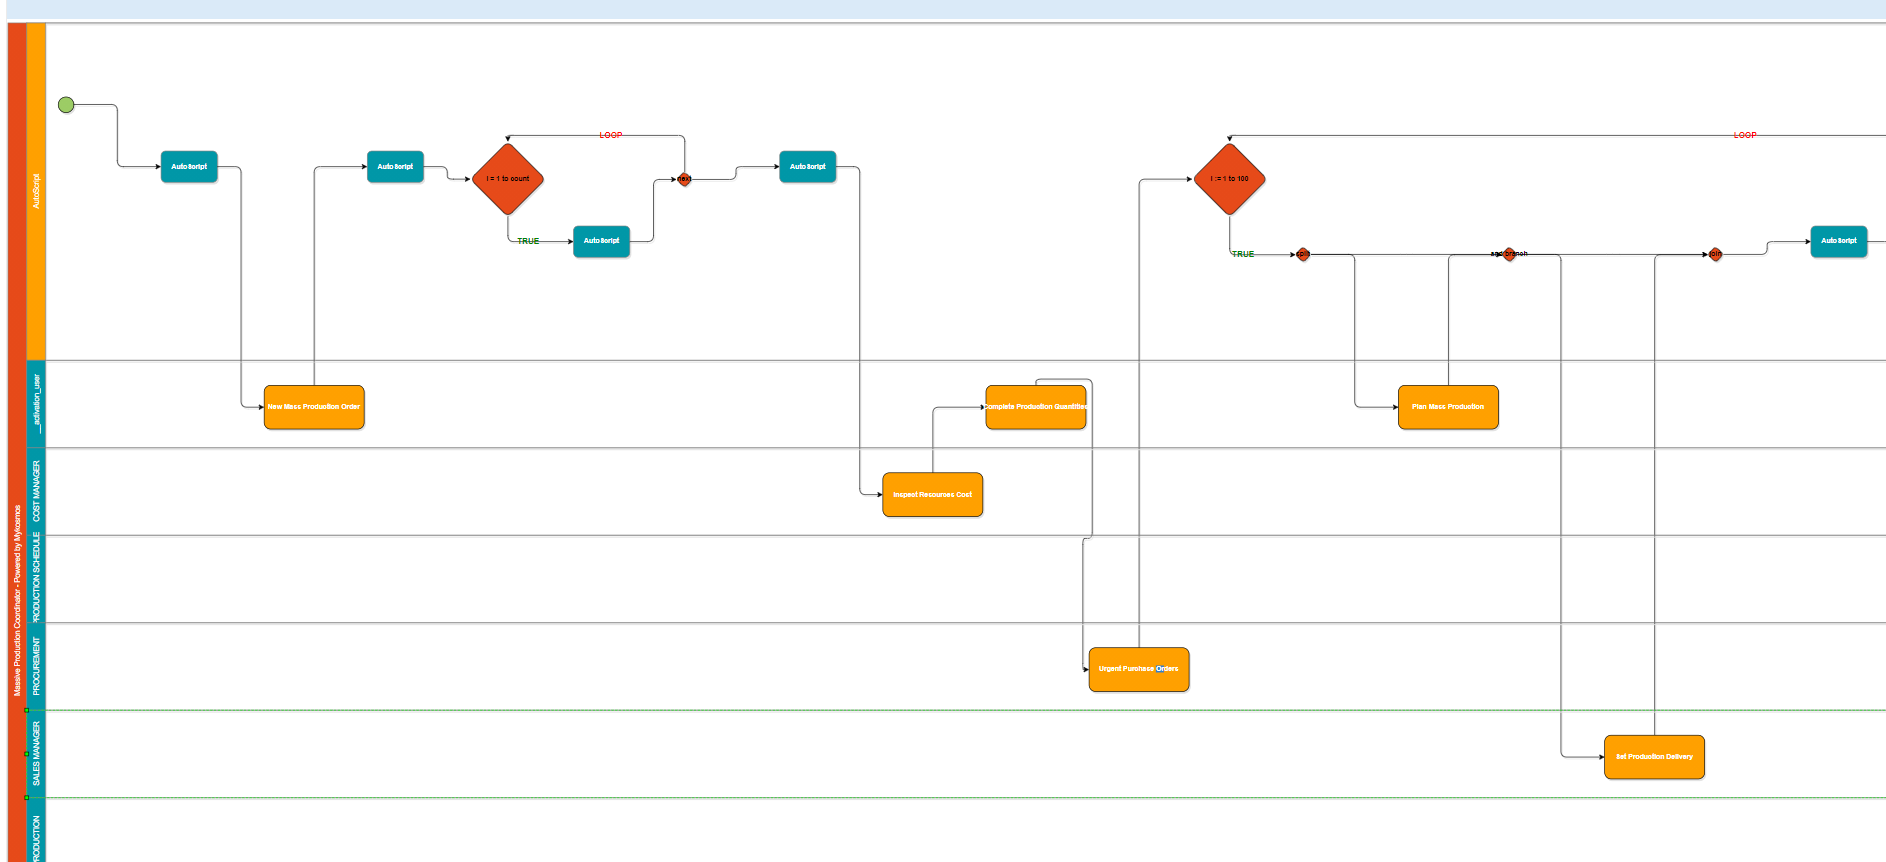Image resolution: width=1886 pixels, height=862 pixels.
Task: Select the green start event circle
Action: (66, 105)
